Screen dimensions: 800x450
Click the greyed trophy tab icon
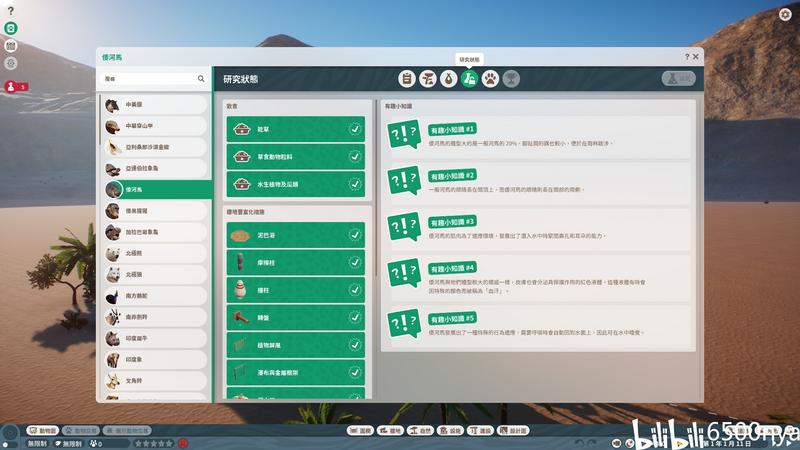pyautogui.click(x=511, y=79)
